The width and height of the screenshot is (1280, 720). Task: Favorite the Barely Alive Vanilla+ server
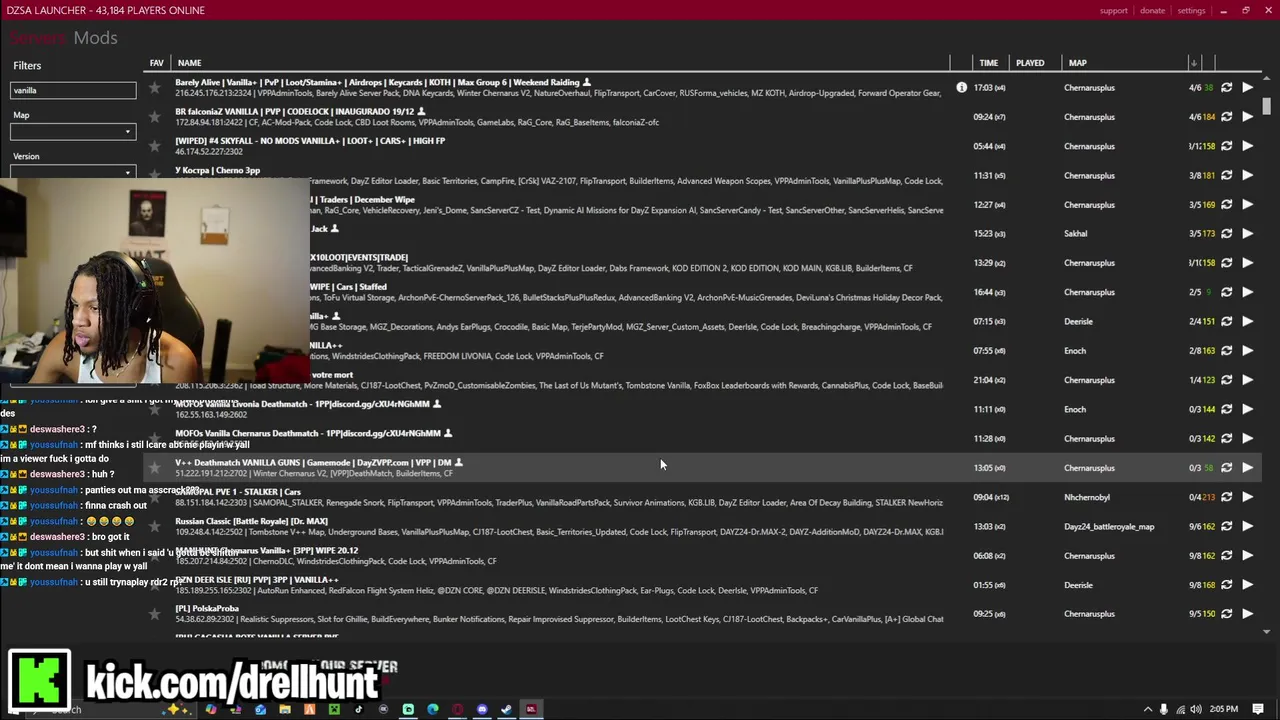click(x=155, y=88)
